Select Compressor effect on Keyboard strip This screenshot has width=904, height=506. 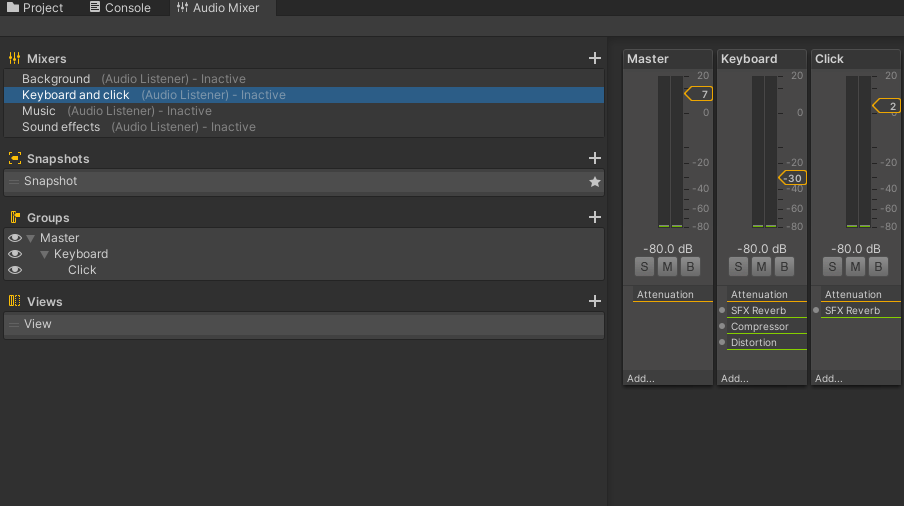(767, 327)
